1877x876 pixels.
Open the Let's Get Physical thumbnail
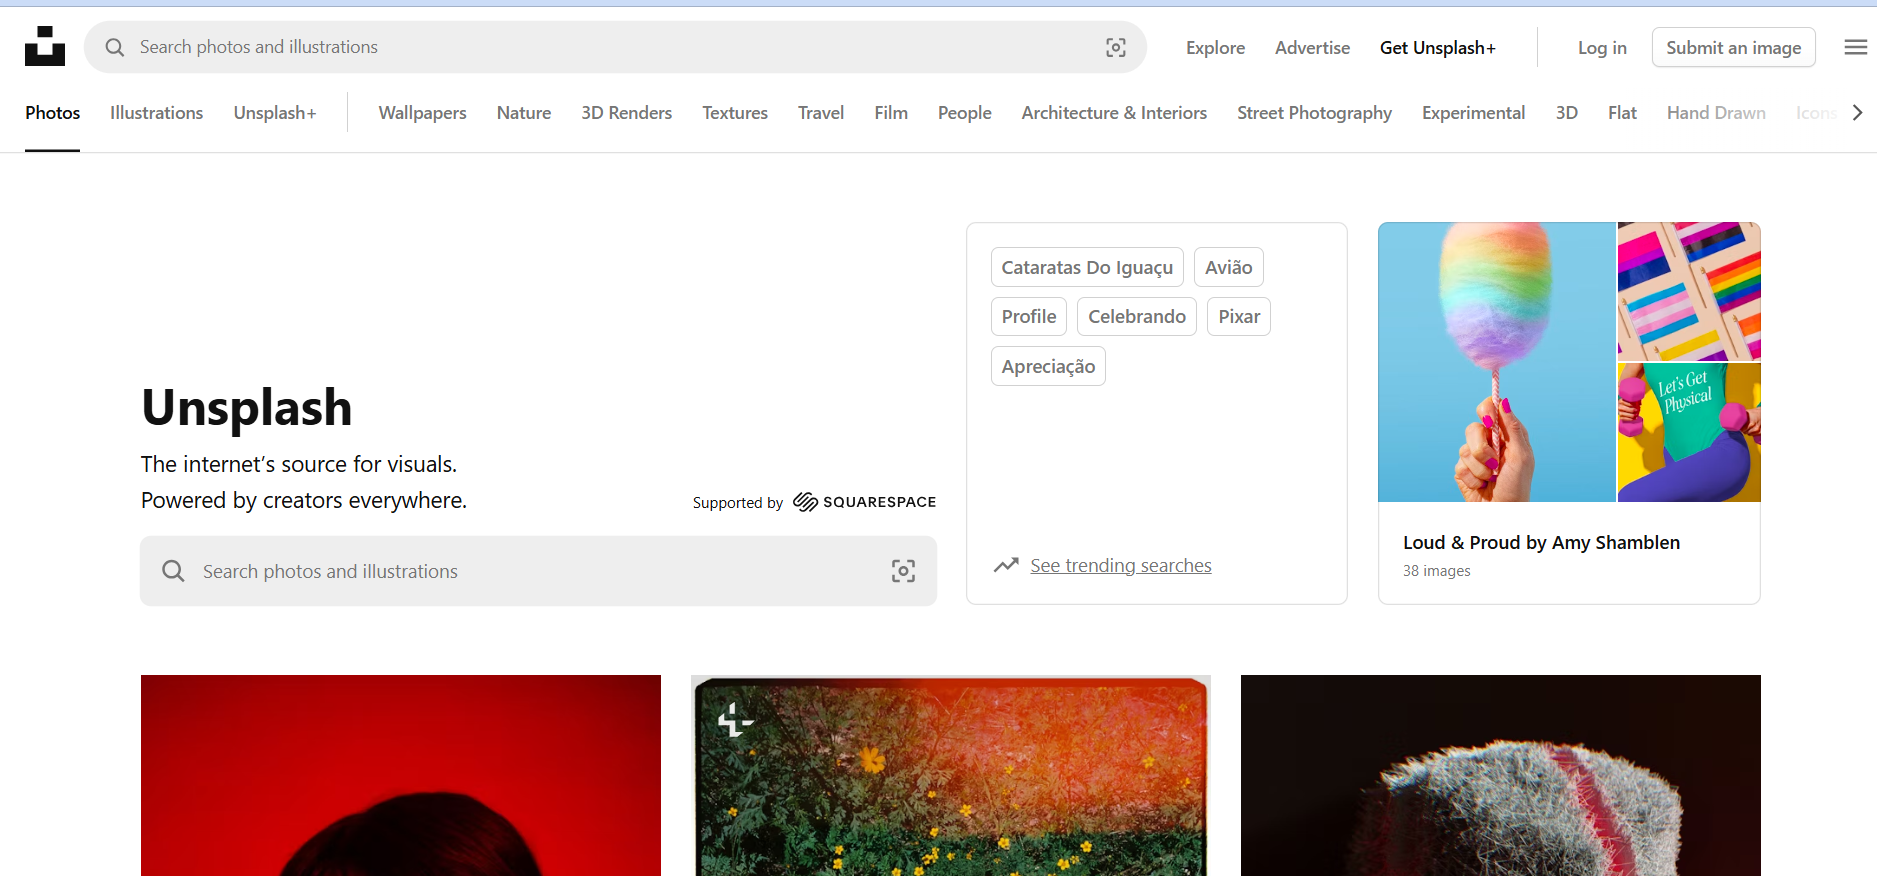1689,433
